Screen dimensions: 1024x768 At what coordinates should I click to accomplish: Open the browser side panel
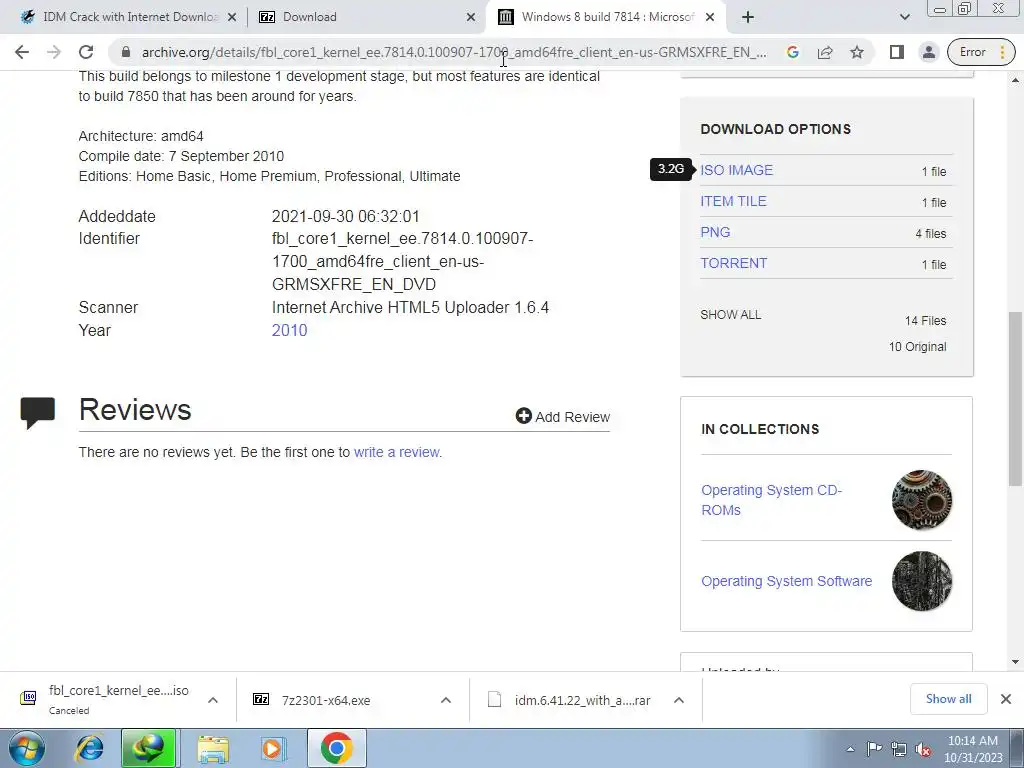coord(897,52)
